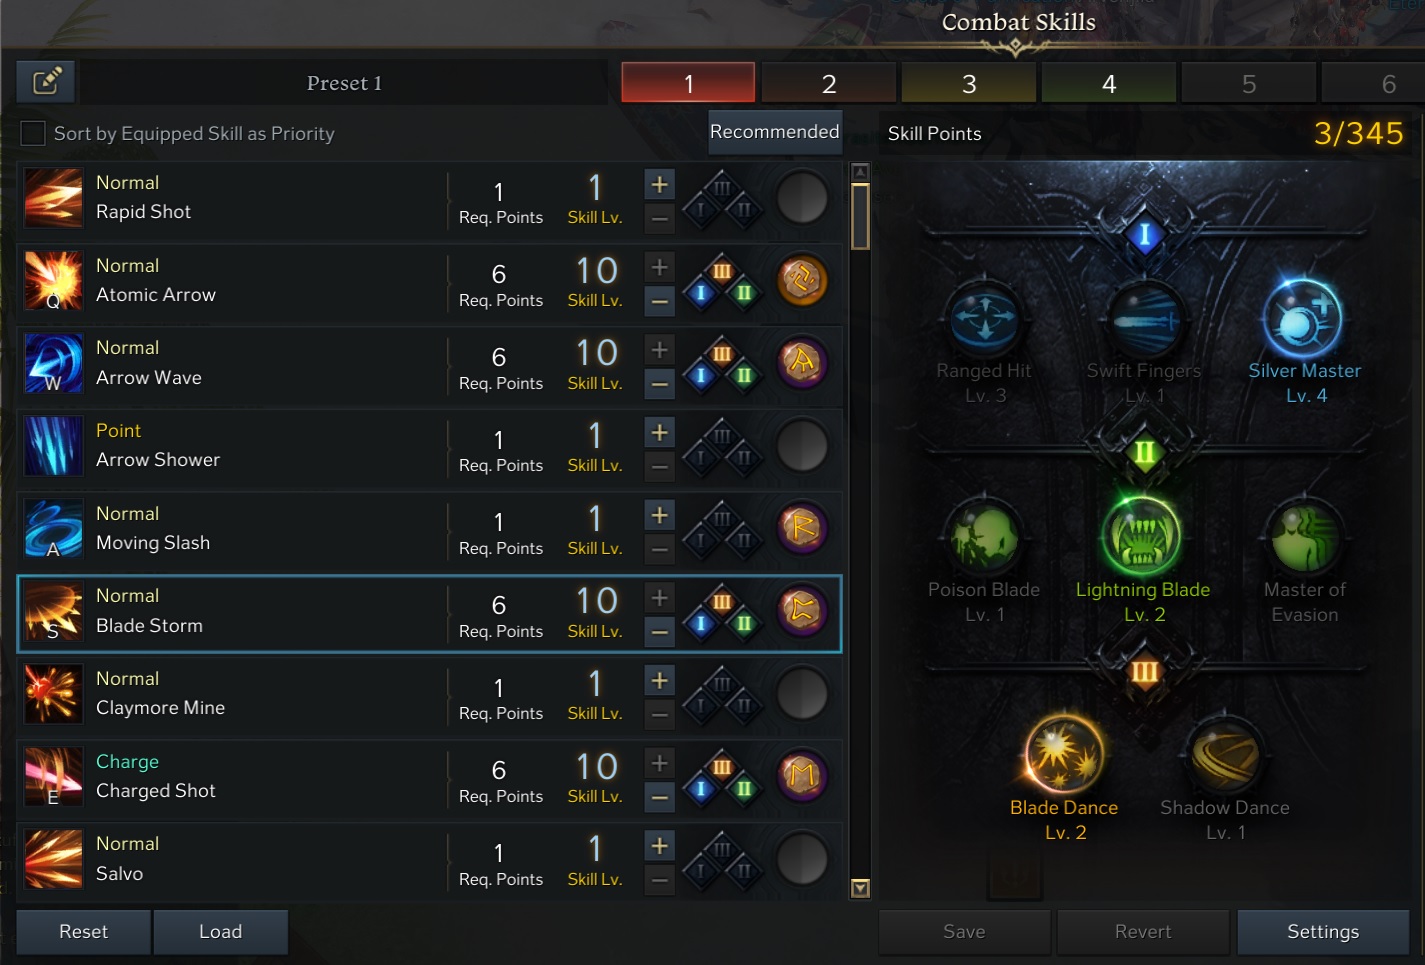Increase Claymore Mine skill level with plus
Viewport: 1425px width, 965px height.
(659, 680)
